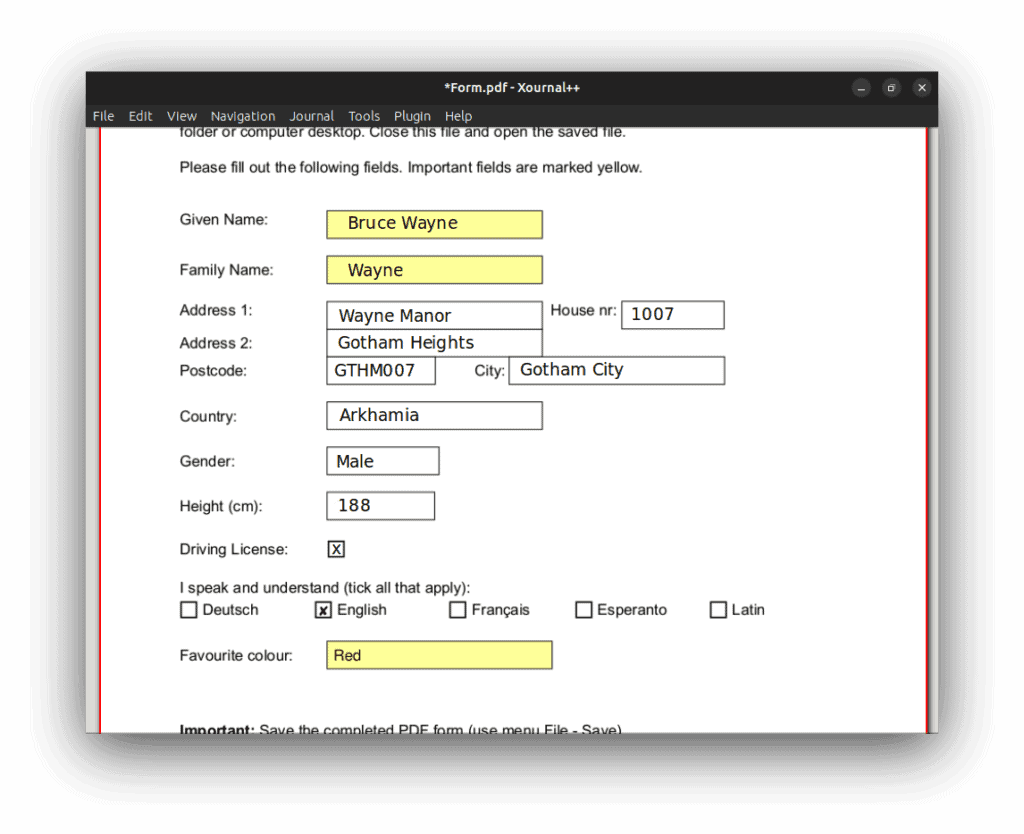
Task: Open the Help menu
Action: point(458,116)
